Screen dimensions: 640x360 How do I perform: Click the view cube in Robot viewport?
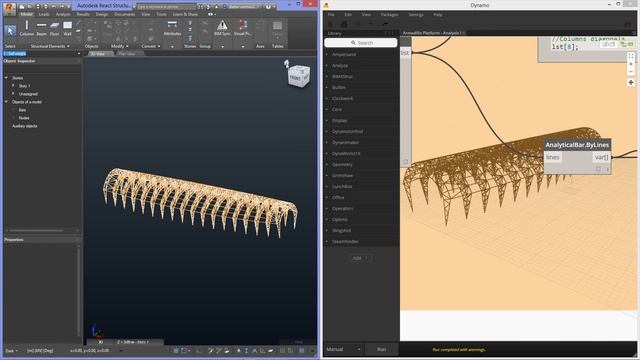click(298, 75)
